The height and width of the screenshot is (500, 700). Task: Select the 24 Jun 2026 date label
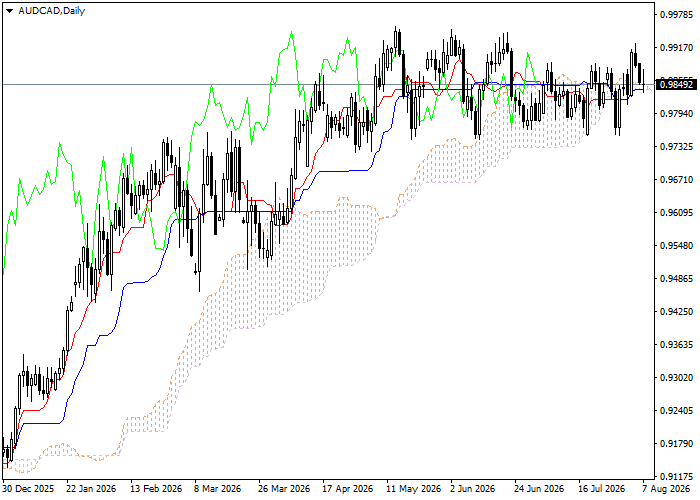(x=539, y=489)
